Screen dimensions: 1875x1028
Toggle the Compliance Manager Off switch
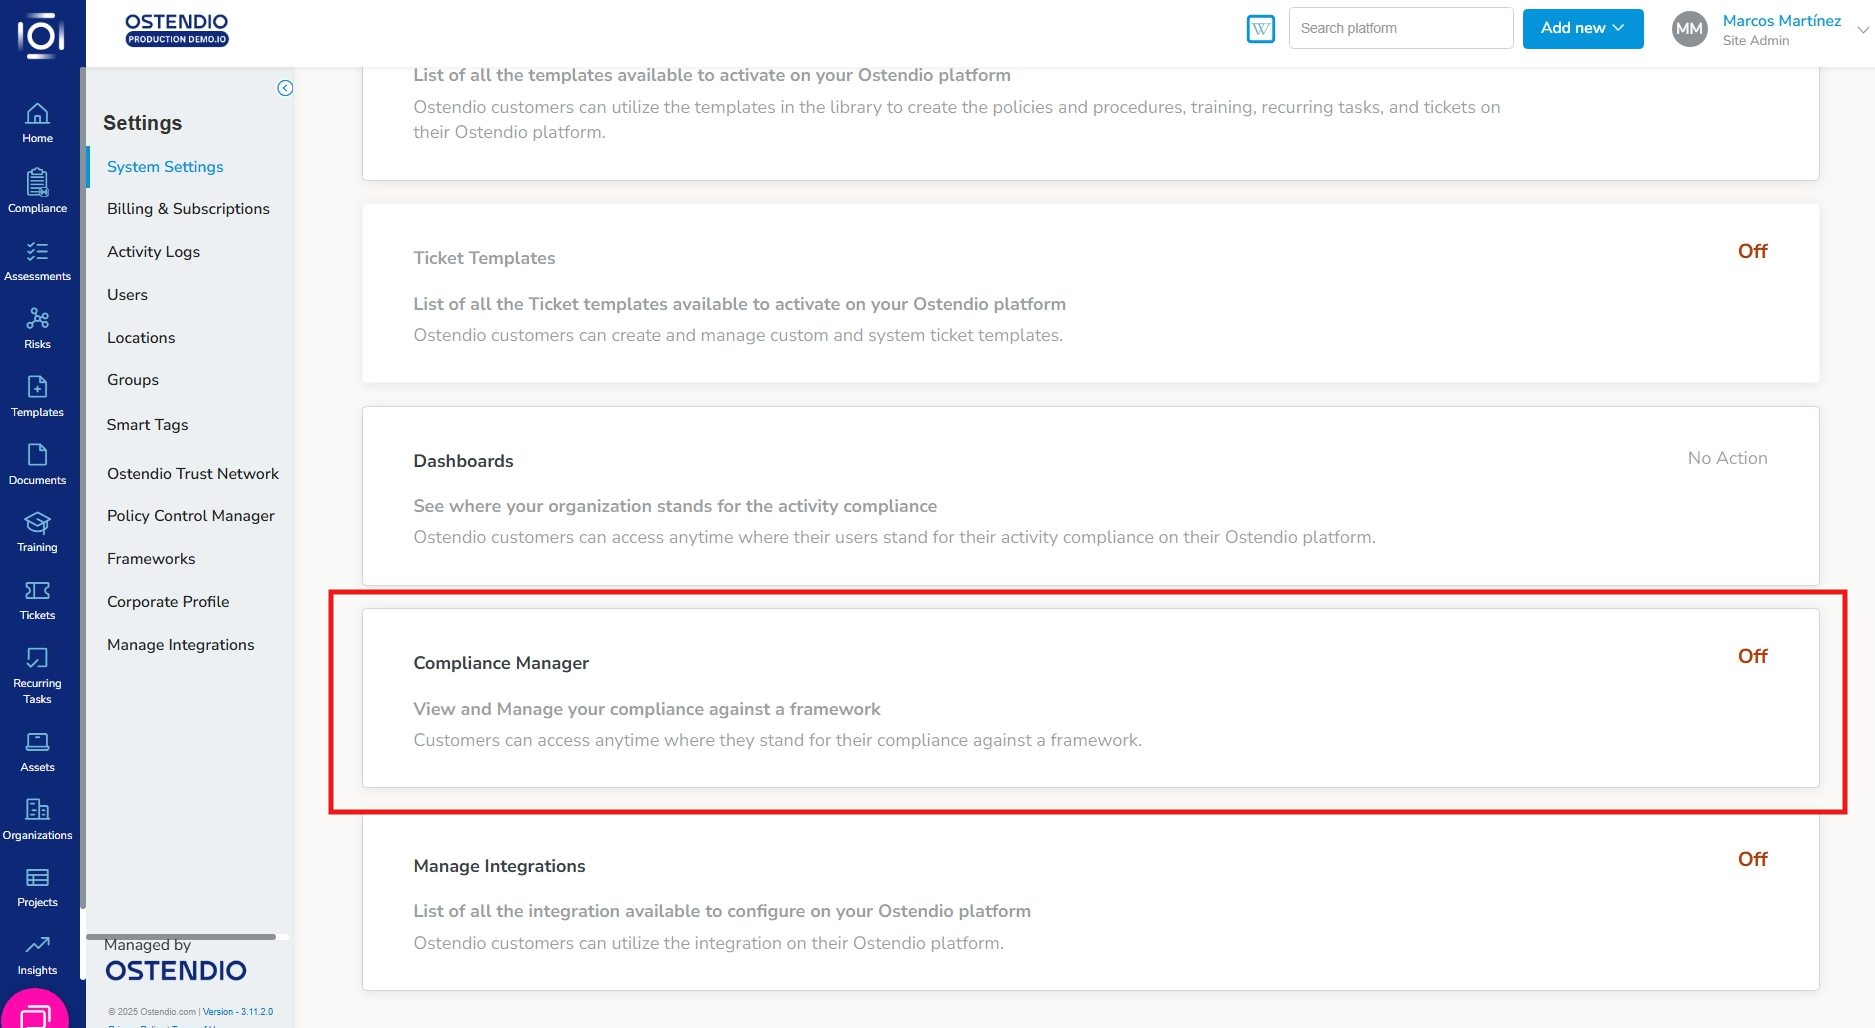tap(1752, 656)
